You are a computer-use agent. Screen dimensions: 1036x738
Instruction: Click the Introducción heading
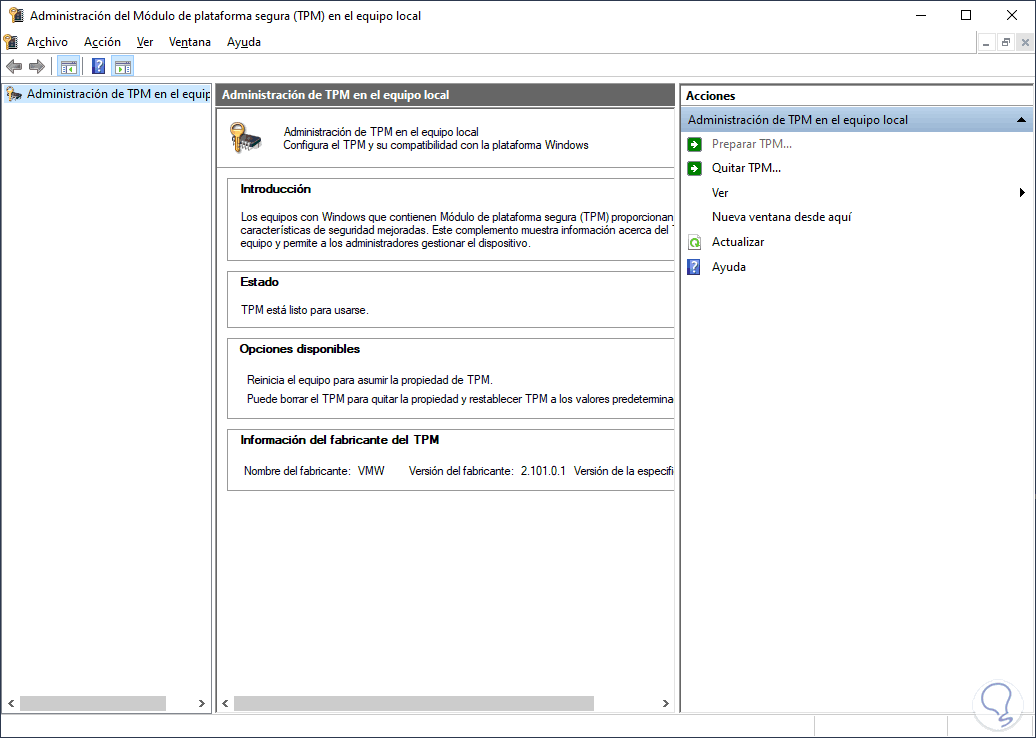[276, 189]
